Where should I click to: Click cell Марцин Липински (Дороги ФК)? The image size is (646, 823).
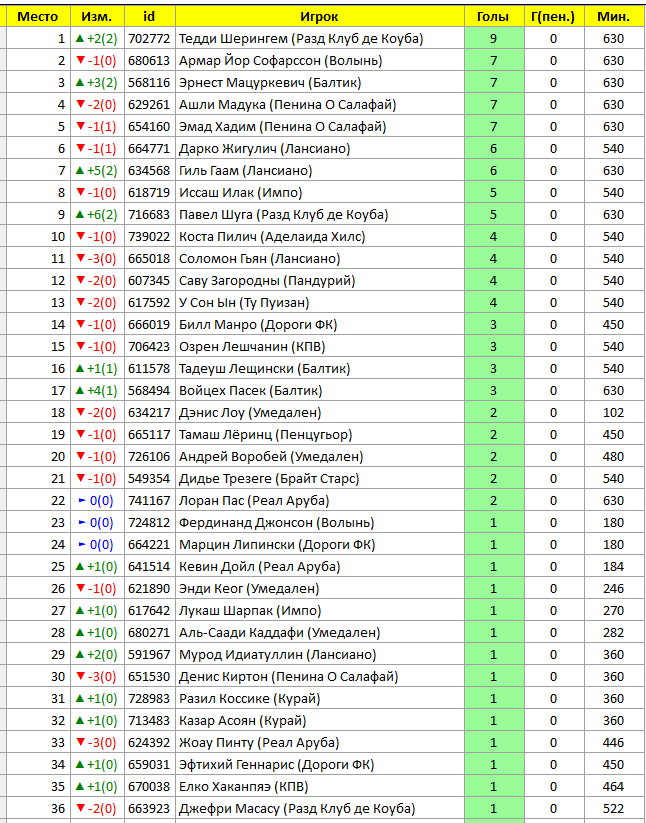pos(320,545)
